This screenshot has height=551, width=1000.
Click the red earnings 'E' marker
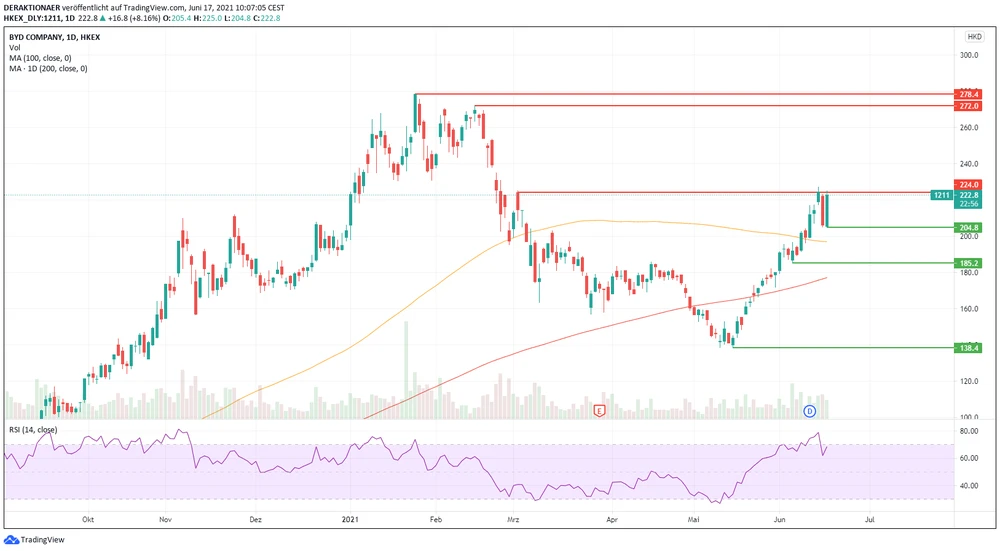pyautogui.click(x=599, y=411)
